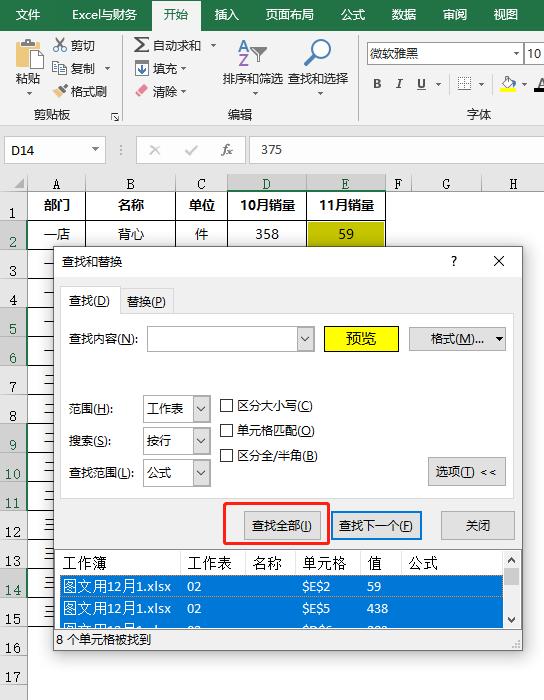Click the yellow Preview (预览) format swatch
This screenshot has height=700, width=544.
361,339
